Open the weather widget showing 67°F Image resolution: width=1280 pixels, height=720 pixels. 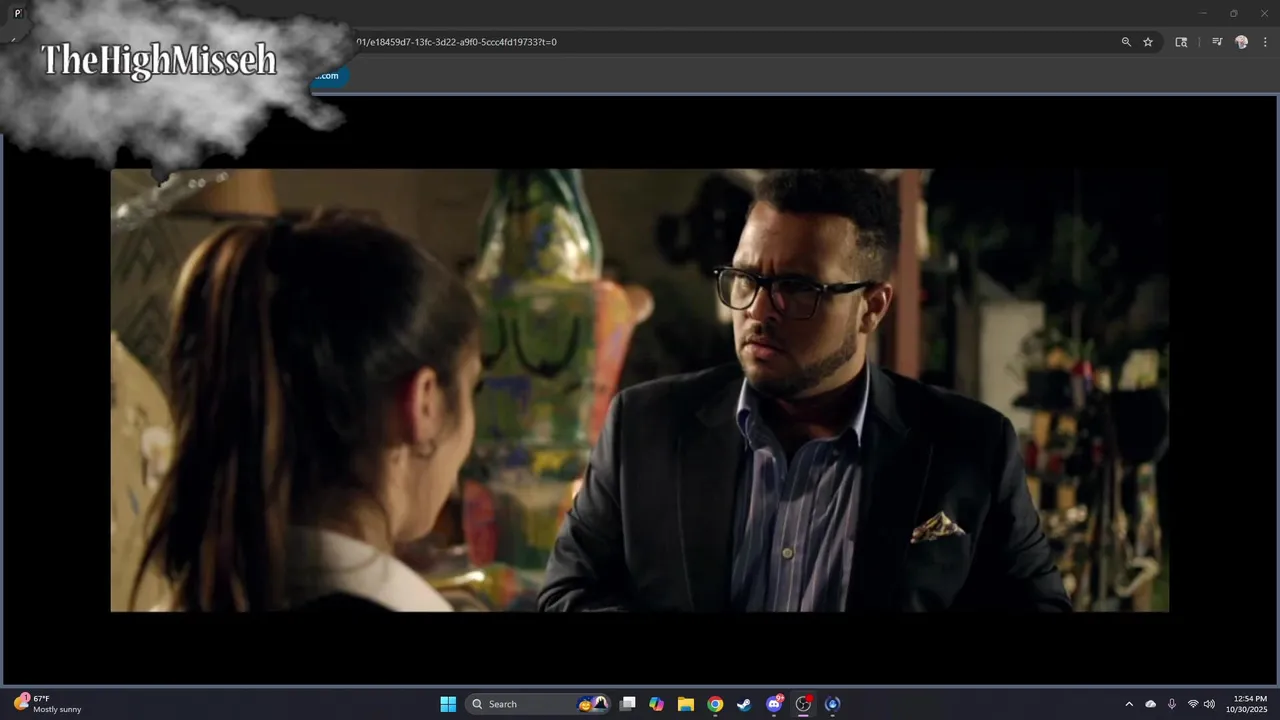[48, 704]
